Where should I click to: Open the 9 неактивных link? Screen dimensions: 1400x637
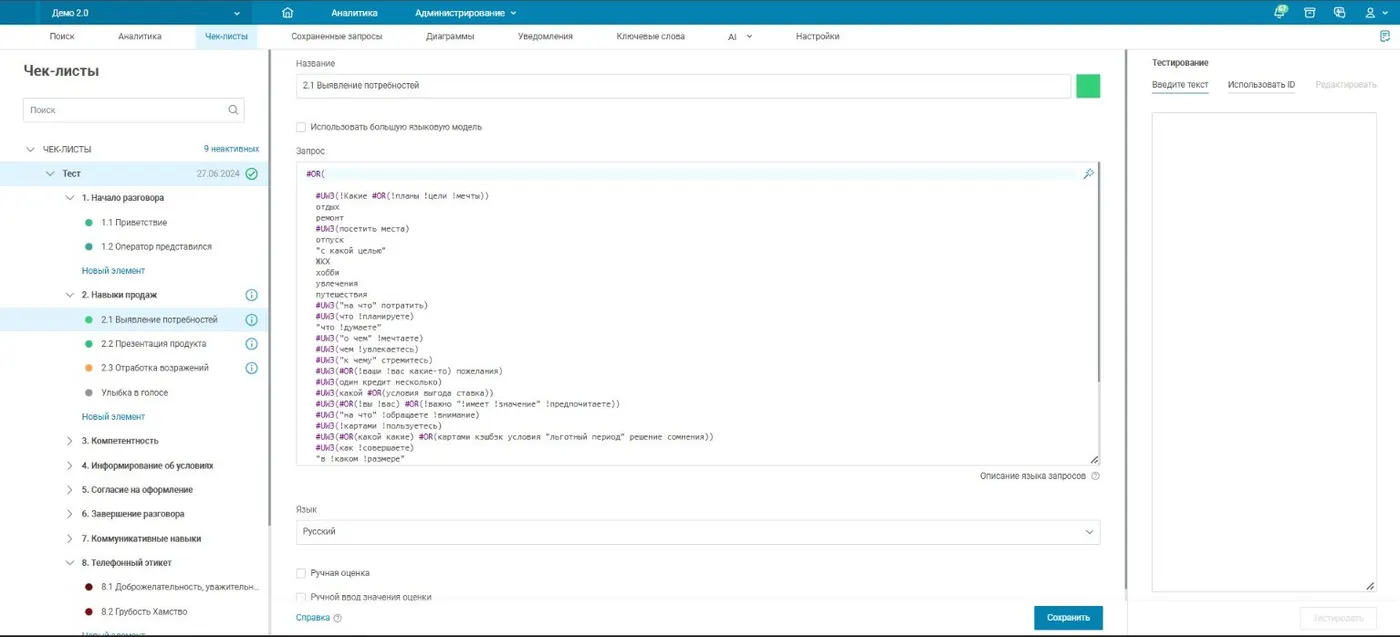point(231,149)
